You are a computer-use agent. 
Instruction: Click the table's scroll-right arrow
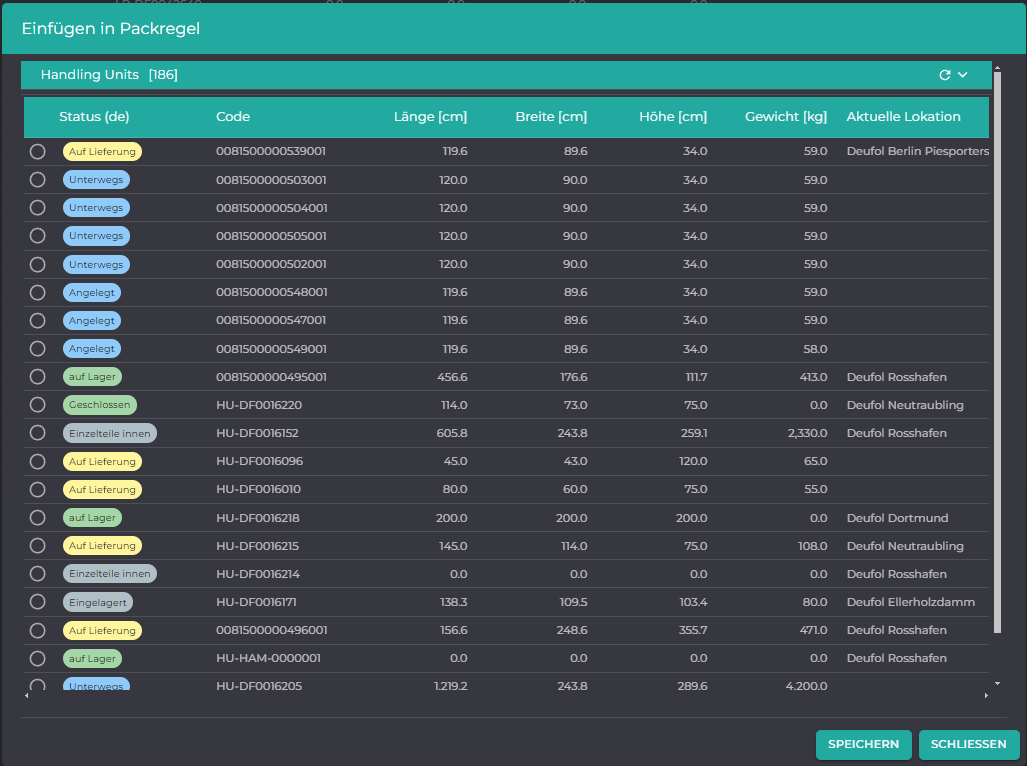tap(986, 695)
